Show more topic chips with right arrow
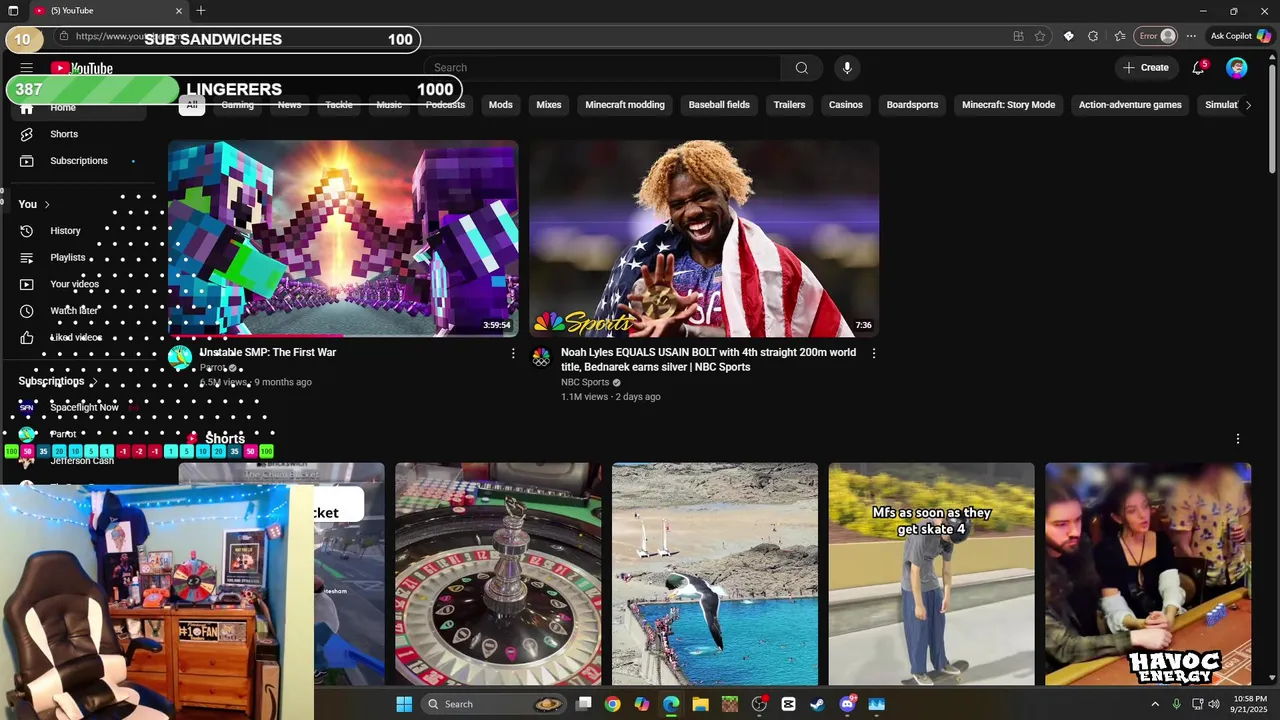The width and height of the screenshot is (1280, 720). [x=1247, y=105]
